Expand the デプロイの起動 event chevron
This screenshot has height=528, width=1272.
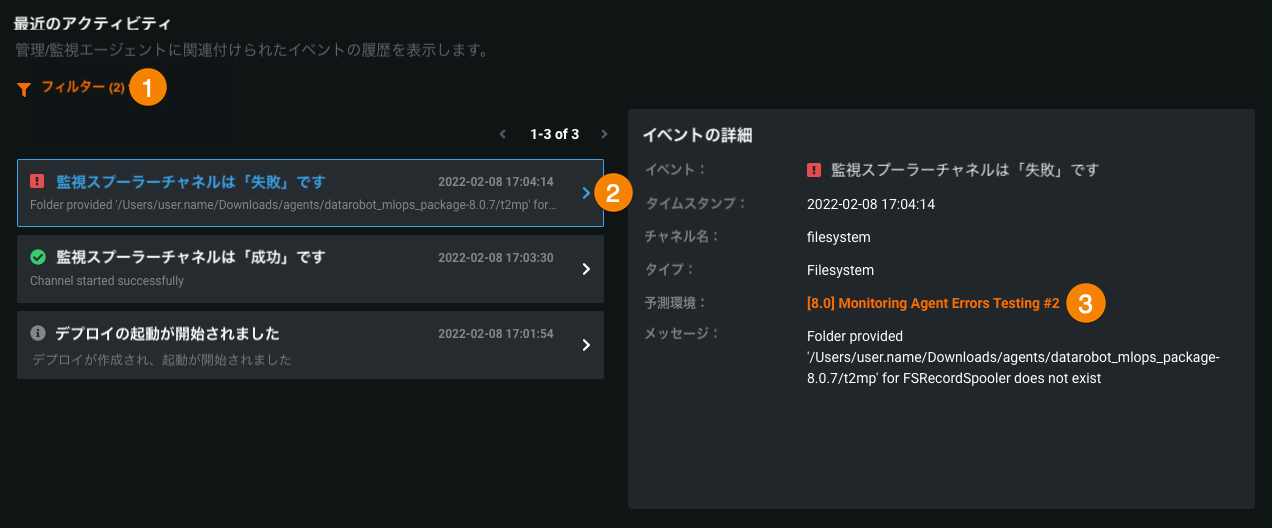click(586, 345)
